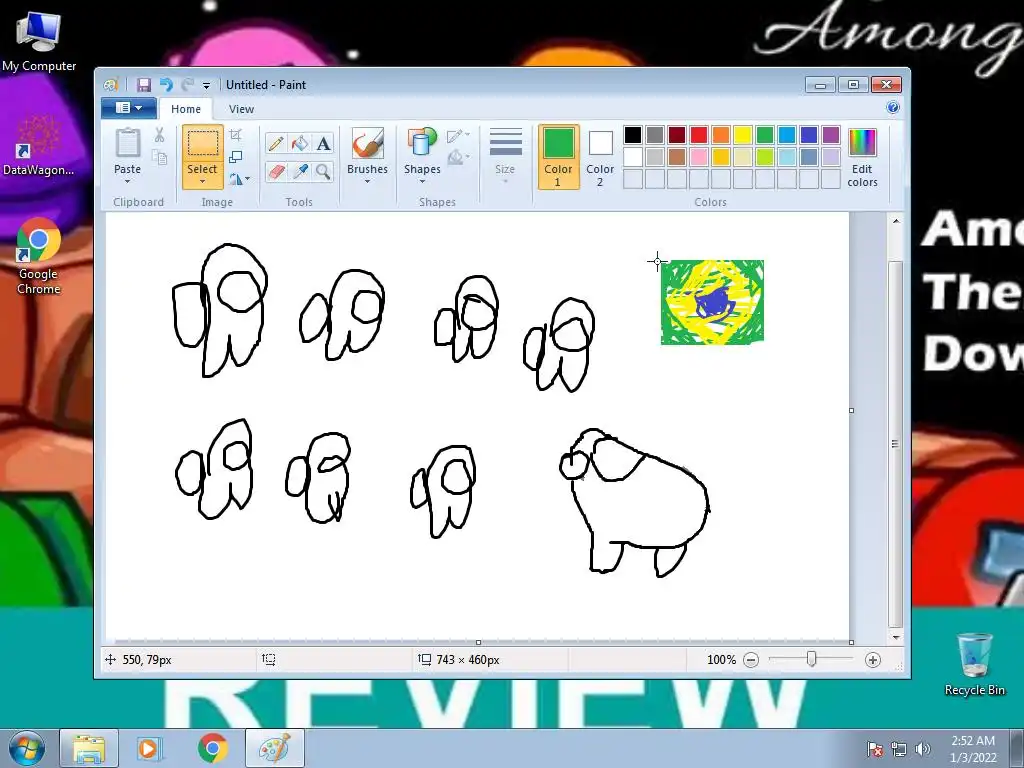Activate Color 1 selector
This screenshot has width=1024, height=768.
pyautogui.click(x=558, y=157)
